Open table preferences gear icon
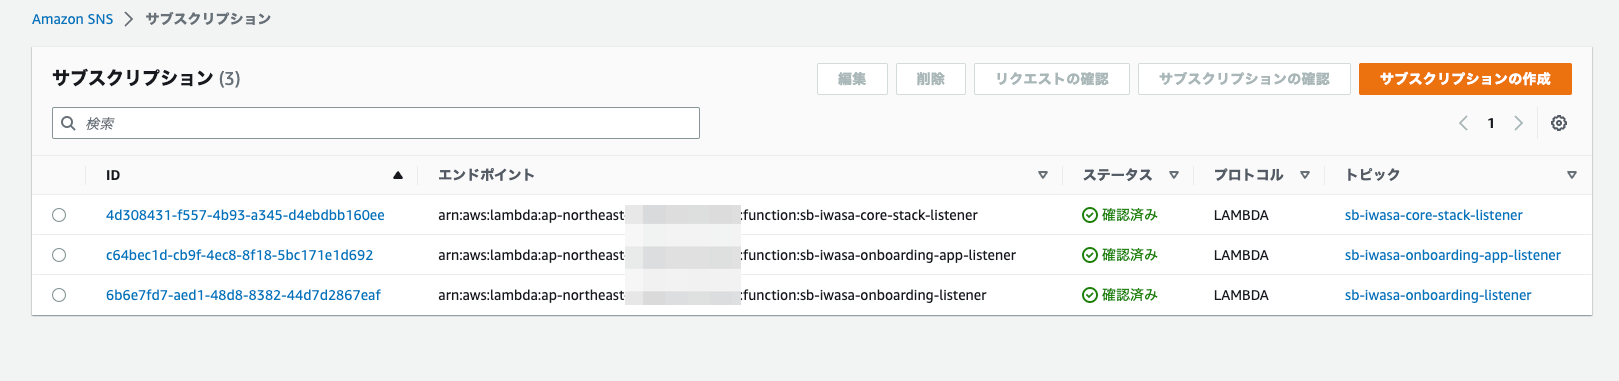 pyautogui.click(x=1558, y=123)
